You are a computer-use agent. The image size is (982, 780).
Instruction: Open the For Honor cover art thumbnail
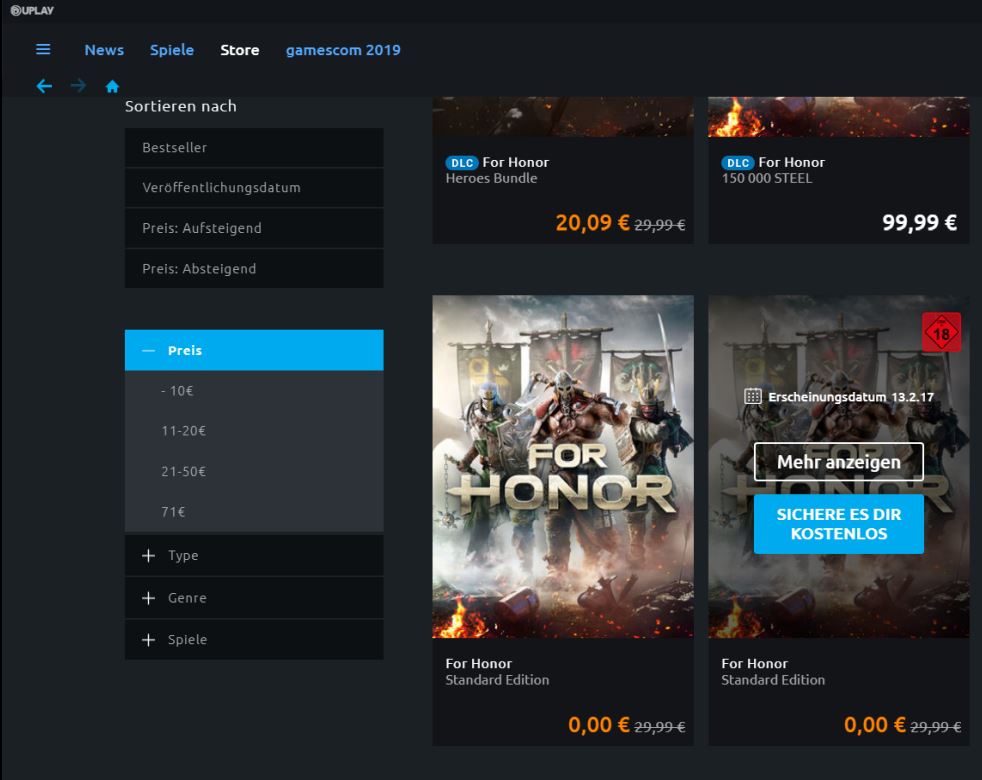coord(563,467)
